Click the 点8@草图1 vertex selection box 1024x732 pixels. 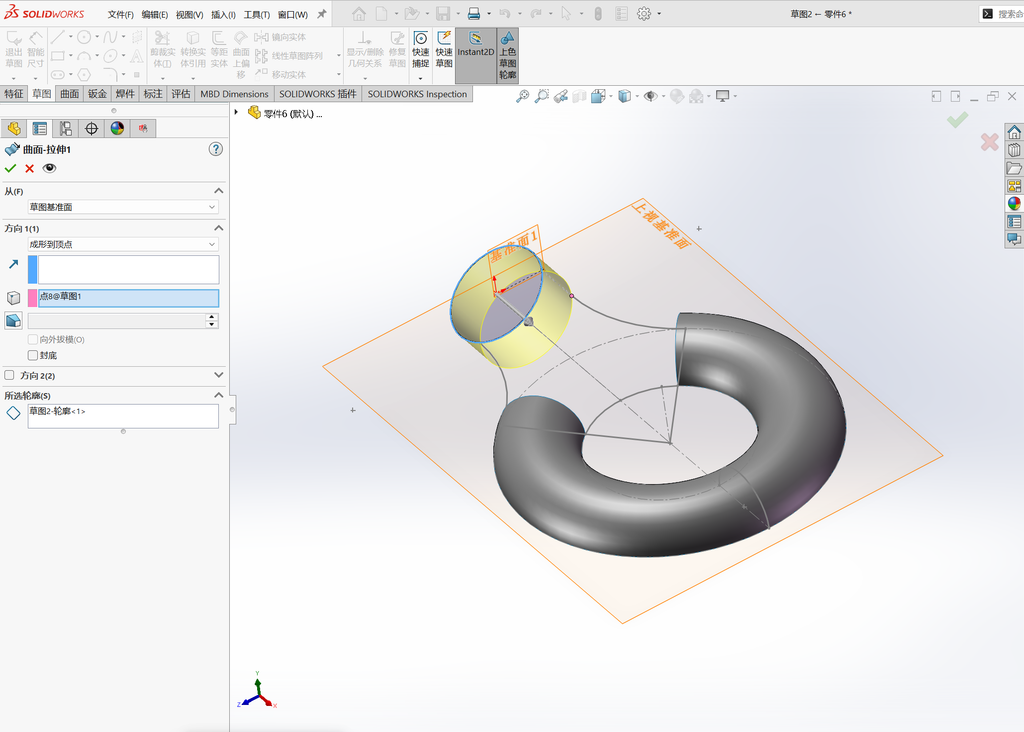coord(129,298)
